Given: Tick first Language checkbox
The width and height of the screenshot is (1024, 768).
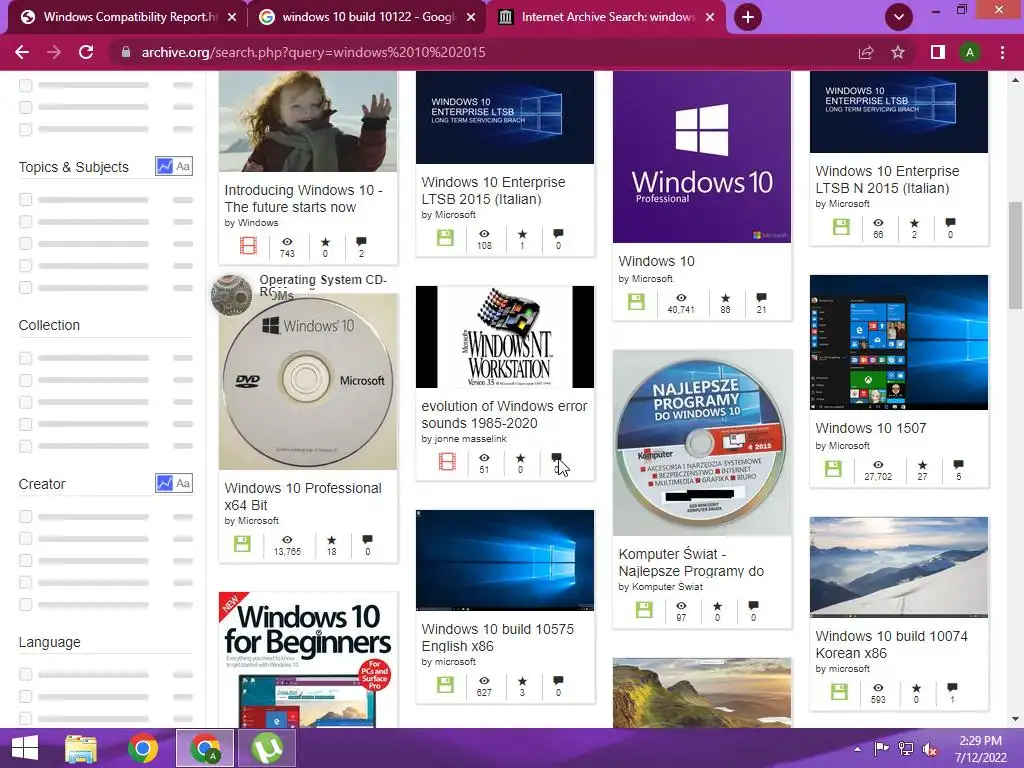Looking at the screenshot, I should coord(25,674).
